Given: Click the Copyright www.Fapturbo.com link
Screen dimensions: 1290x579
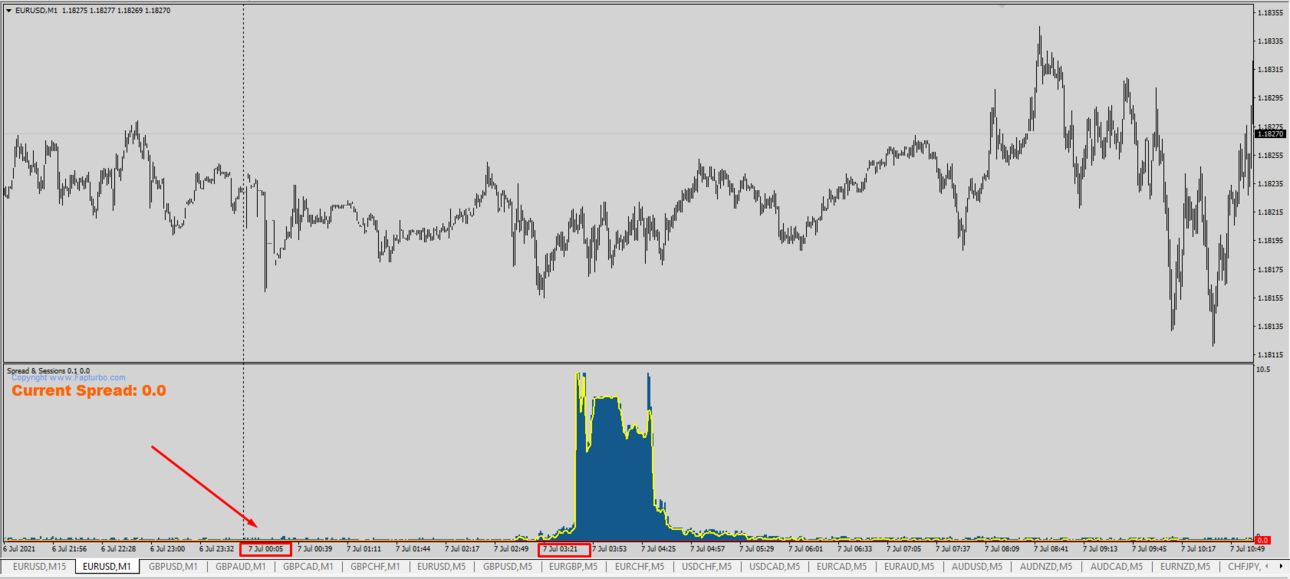Looking at the screenshot, I should tap(68, 378).
